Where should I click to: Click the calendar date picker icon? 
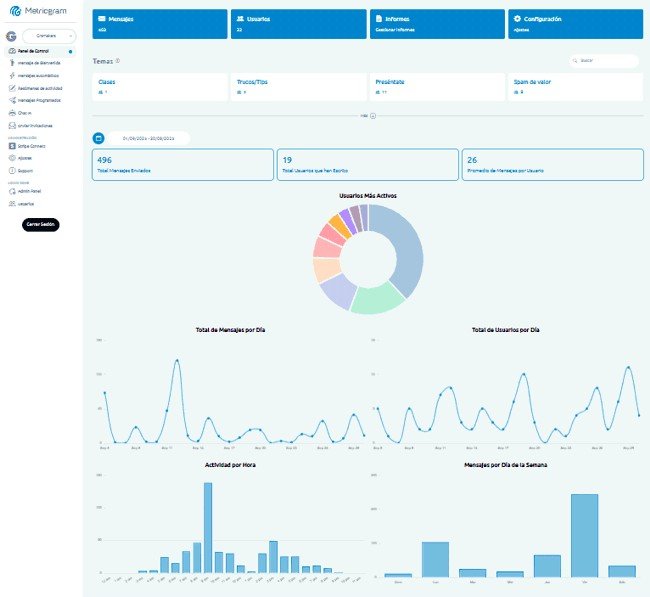coord(98,138)
